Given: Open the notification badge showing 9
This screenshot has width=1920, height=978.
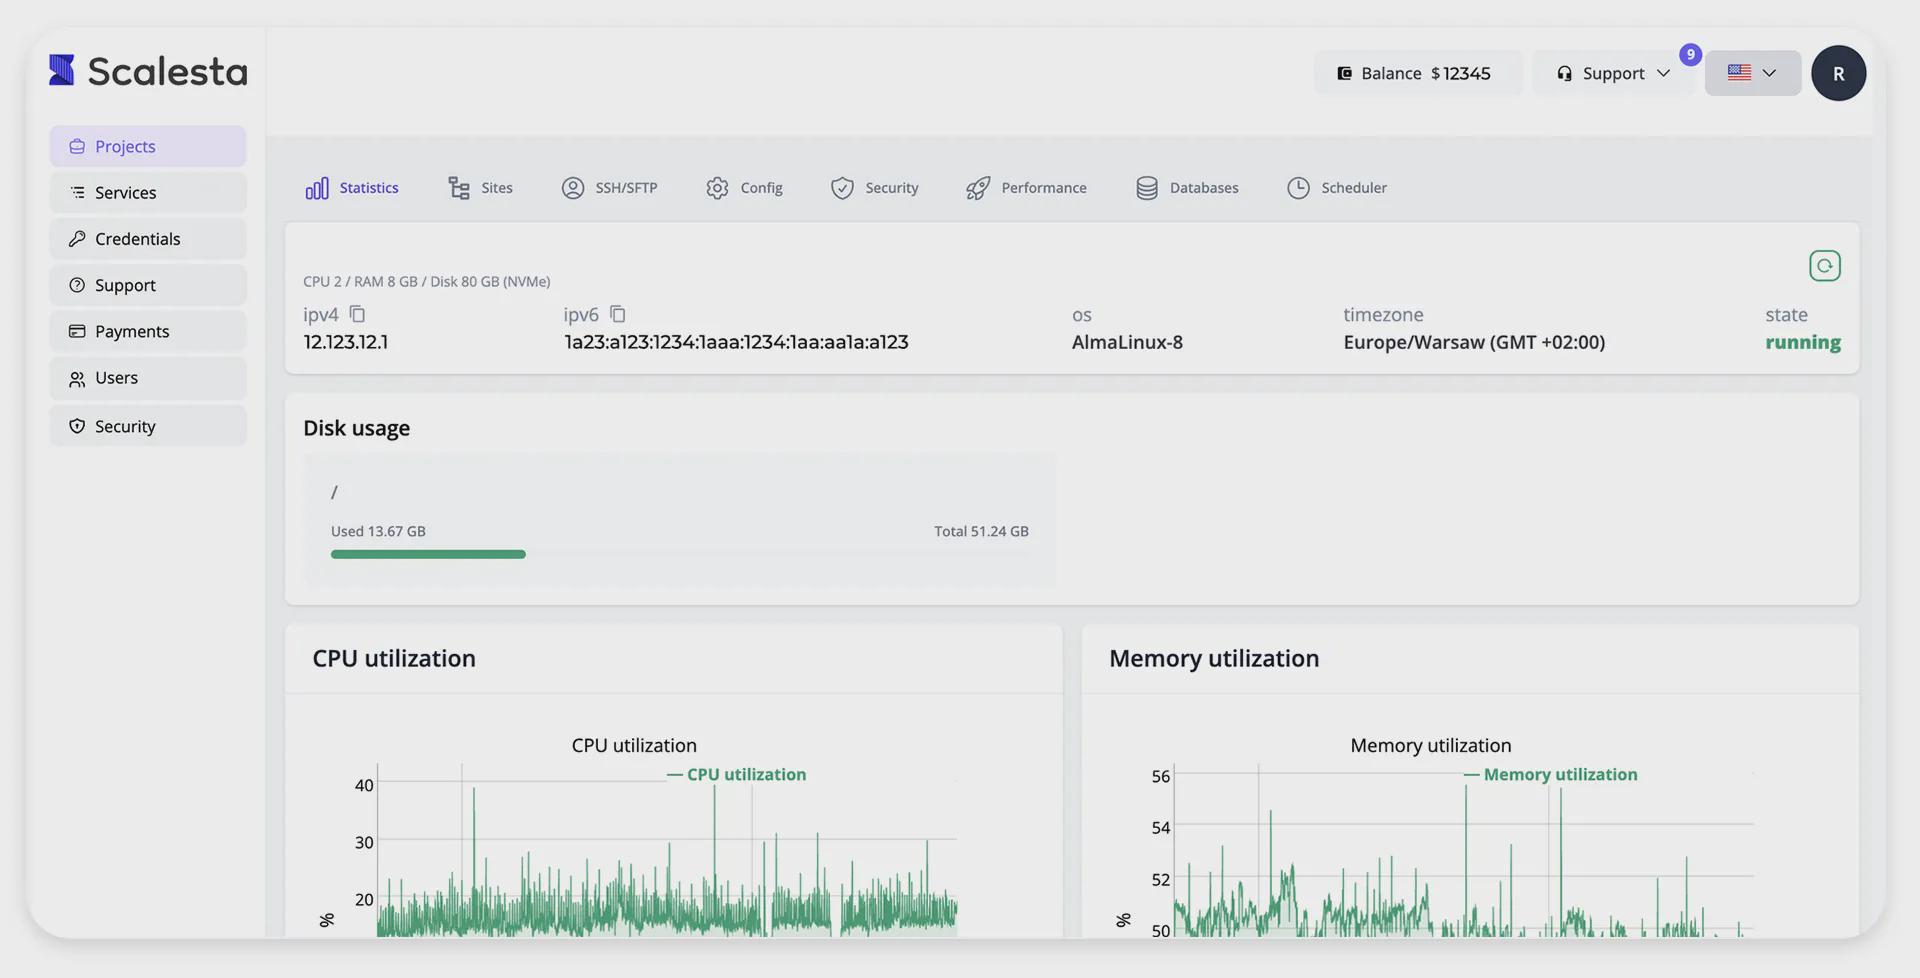Looking at the screenshot, I should click(1690, 55).
